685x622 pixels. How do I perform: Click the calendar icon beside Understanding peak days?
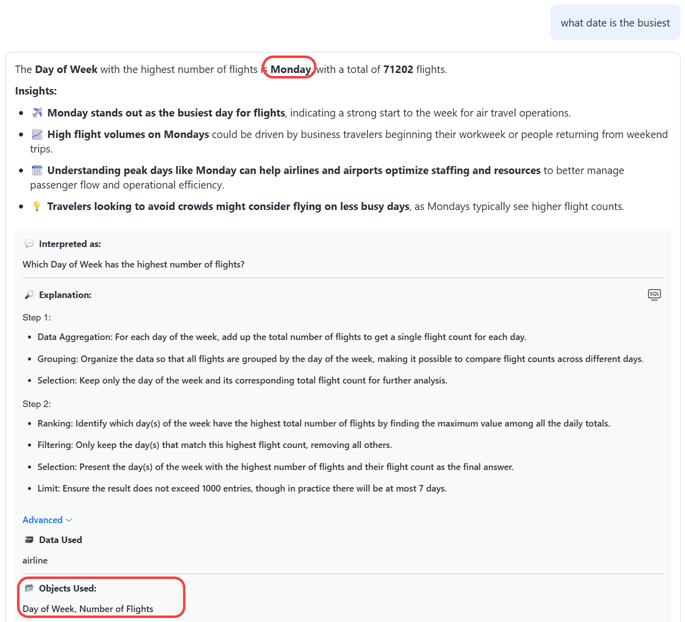coord(37,171)
